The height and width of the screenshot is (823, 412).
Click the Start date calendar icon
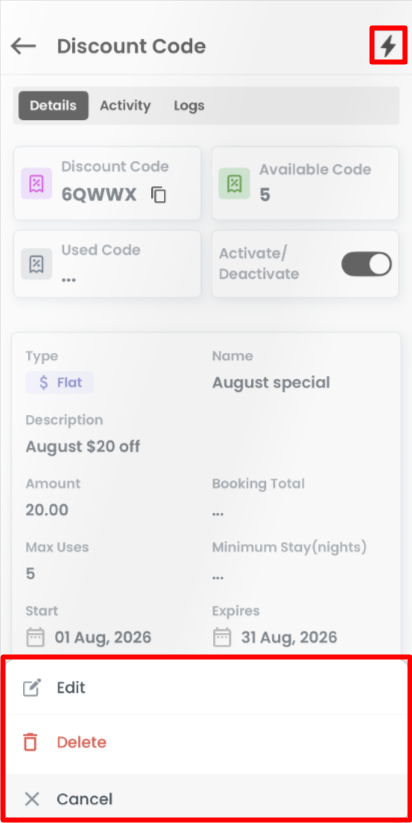point(35,638)
